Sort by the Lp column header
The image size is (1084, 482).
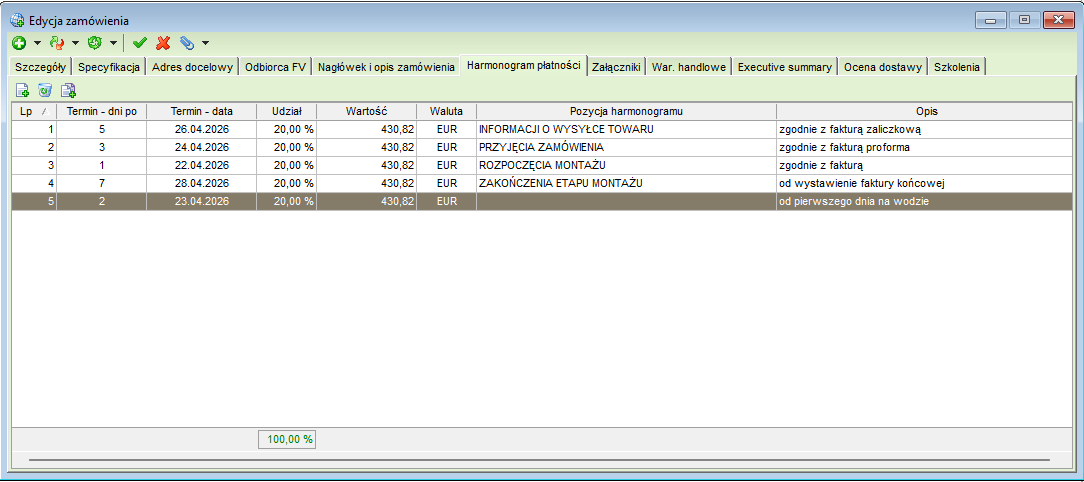tap(34, 111)
